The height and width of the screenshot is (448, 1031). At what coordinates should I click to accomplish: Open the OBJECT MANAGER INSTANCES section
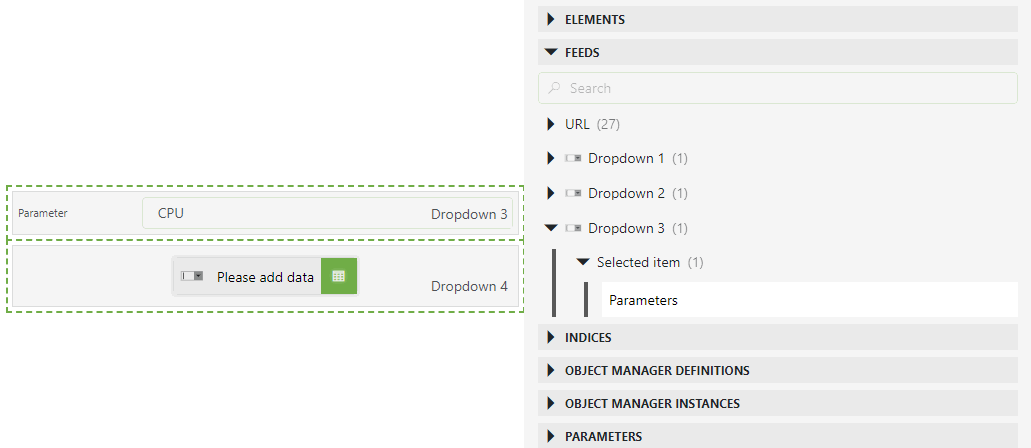tap(778, 403)
